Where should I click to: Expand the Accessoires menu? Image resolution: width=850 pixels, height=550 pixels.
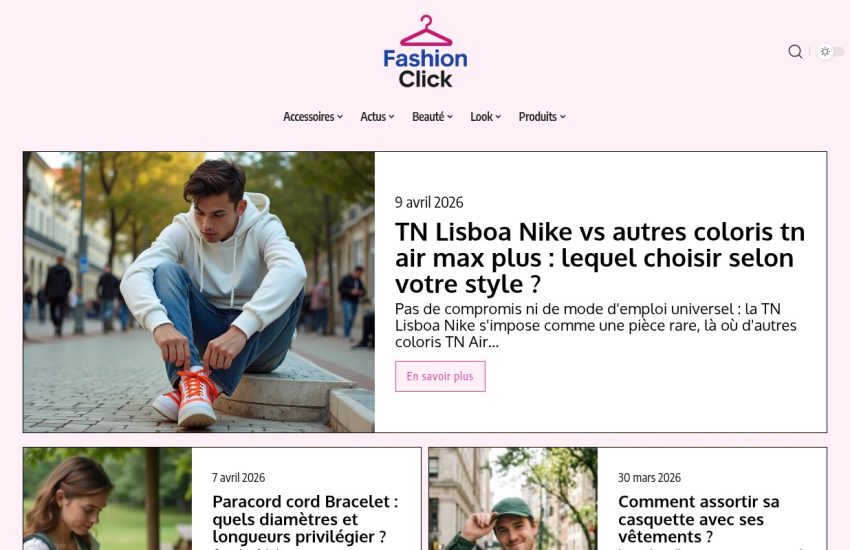coord(313,117)
